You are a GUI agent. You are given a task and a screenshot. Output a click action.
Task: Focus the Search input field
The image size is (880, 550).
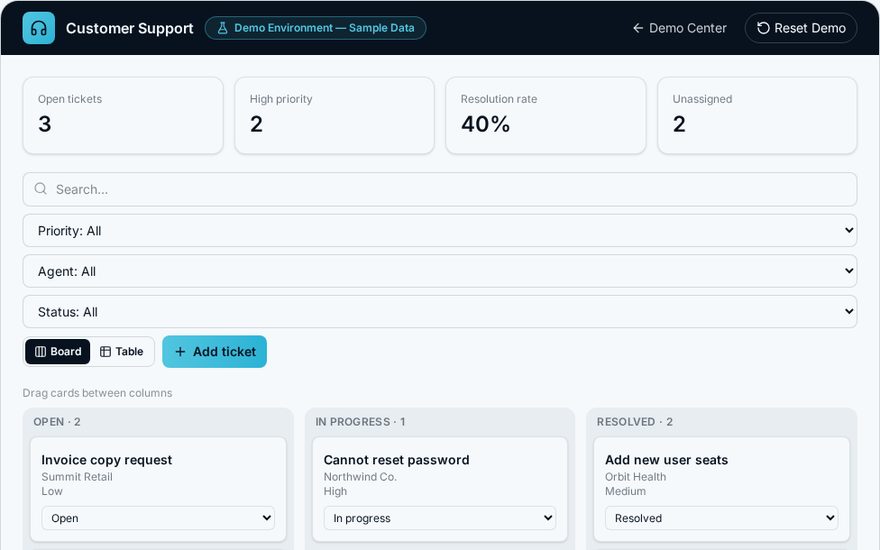(439, 189)
